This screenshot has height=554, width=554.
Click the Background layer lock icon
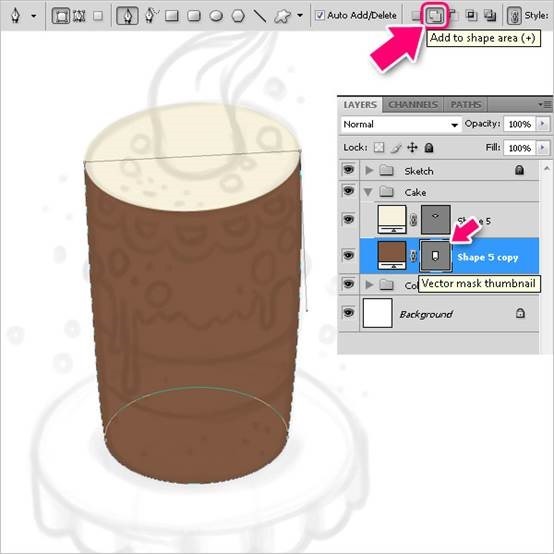[520, 313]
